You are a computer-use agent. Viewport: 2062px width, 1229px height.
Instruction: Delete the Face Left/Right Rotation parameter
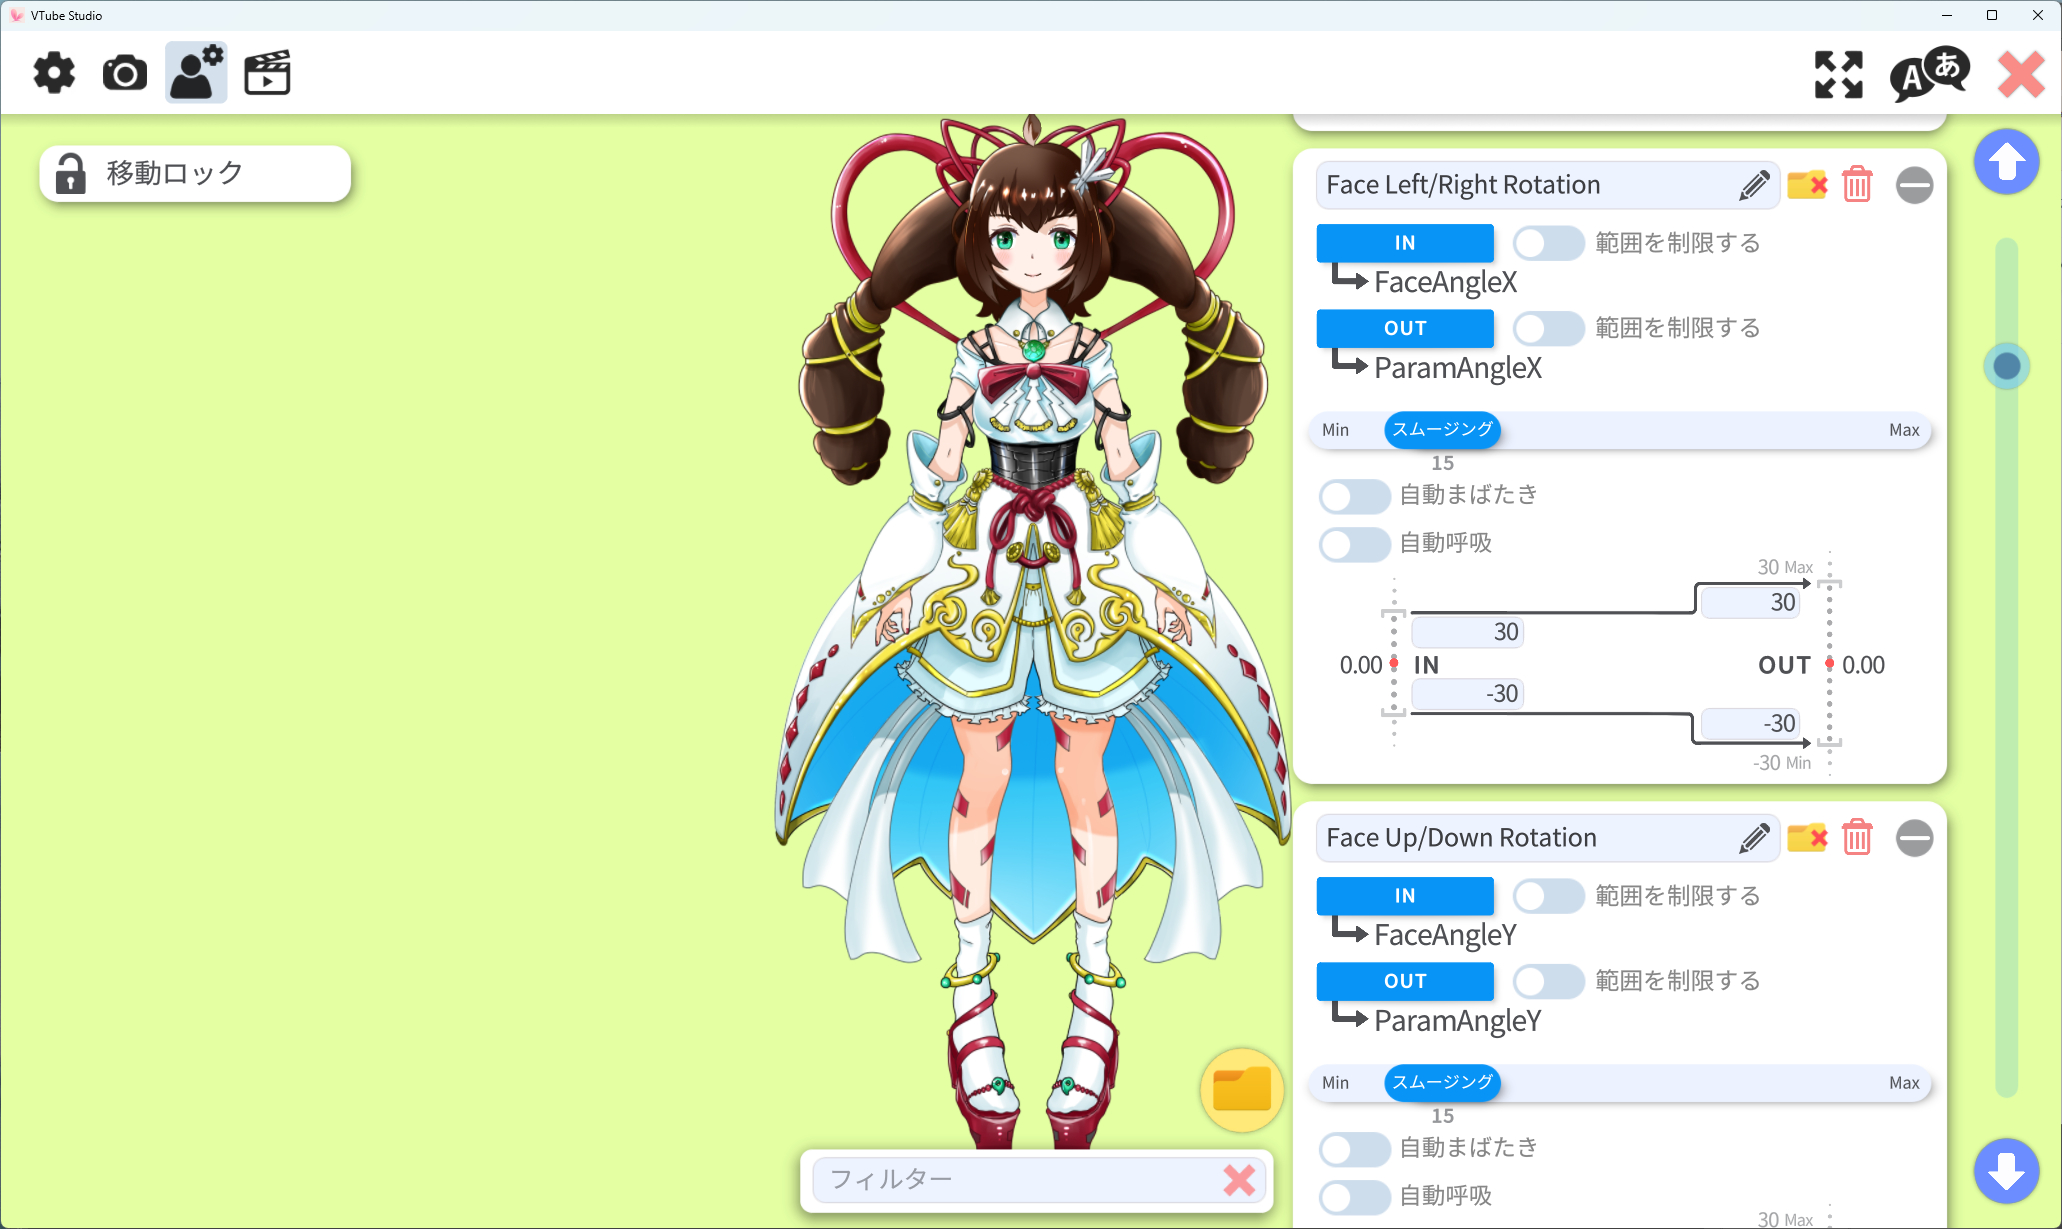coord(1857,185)
